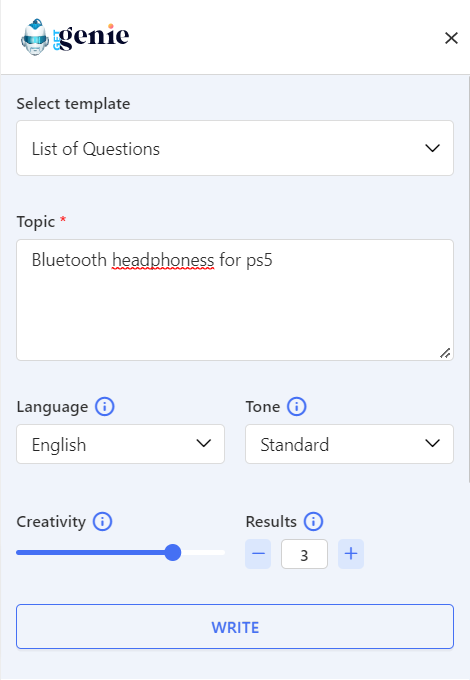
Task: Click the genie wordmark text
Action: (94, 36)
